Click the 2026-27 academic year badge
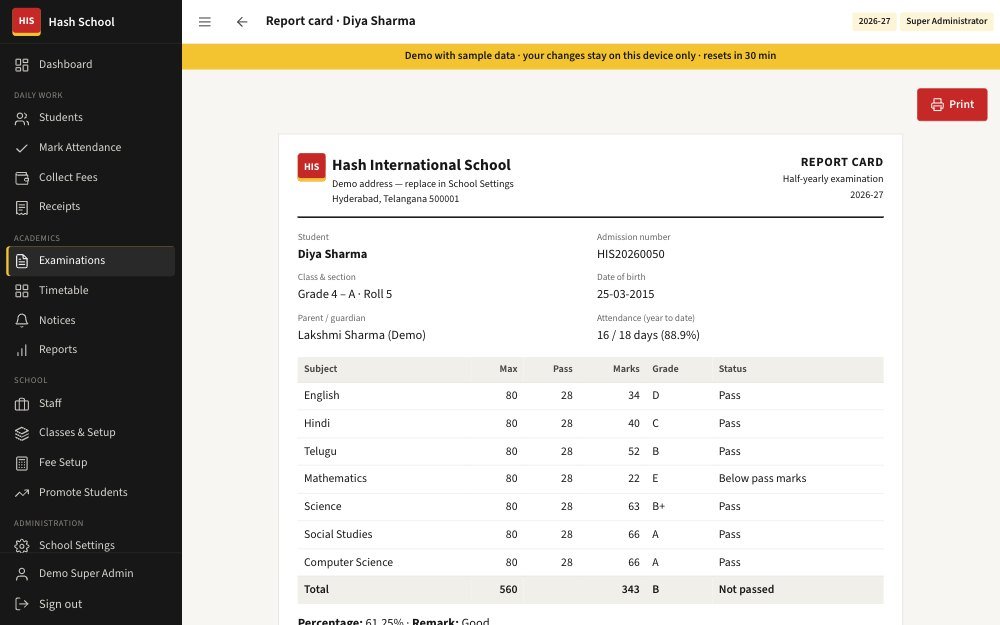Viewport: 1000px width, 625px height. pyautogui.click(x=874, y=21)
